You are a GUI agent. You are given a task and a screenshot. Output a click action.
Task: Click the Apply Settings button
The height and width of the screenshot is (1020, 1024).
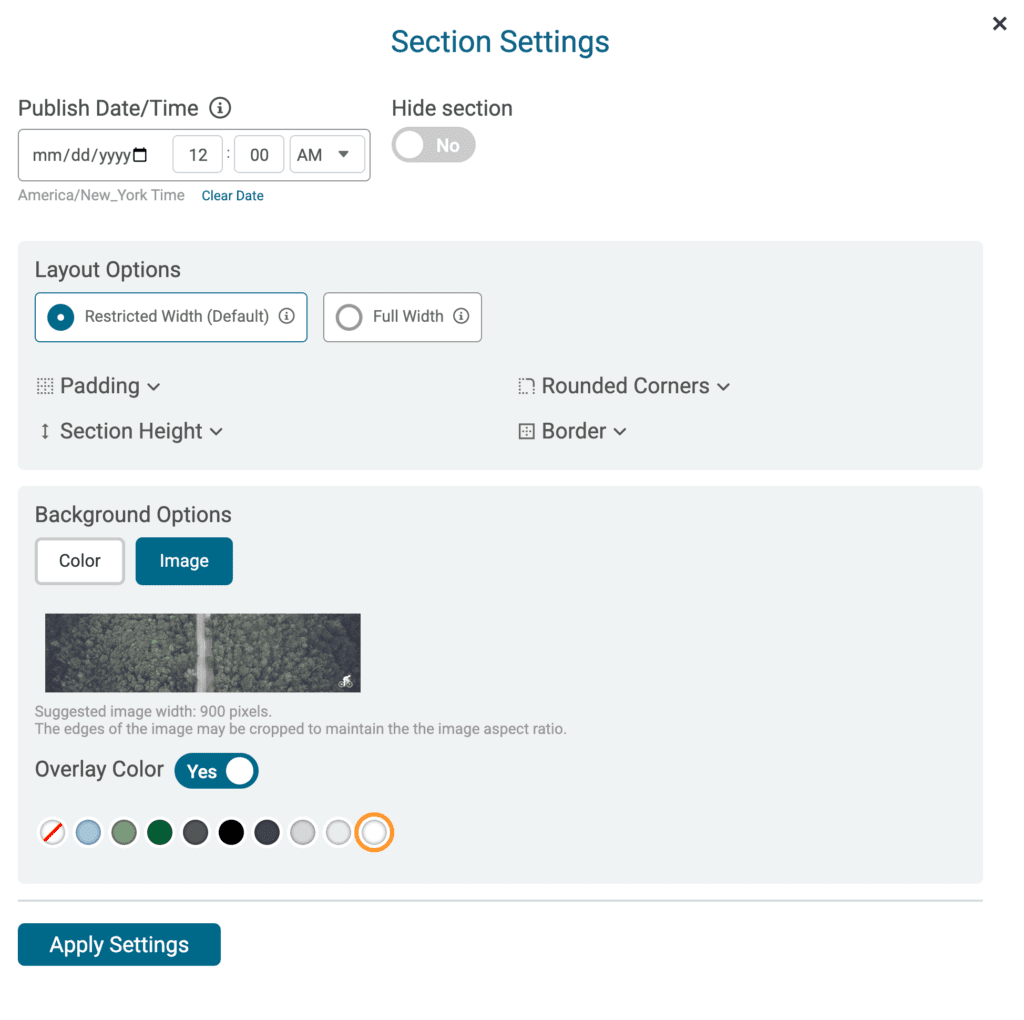[120, 944]
